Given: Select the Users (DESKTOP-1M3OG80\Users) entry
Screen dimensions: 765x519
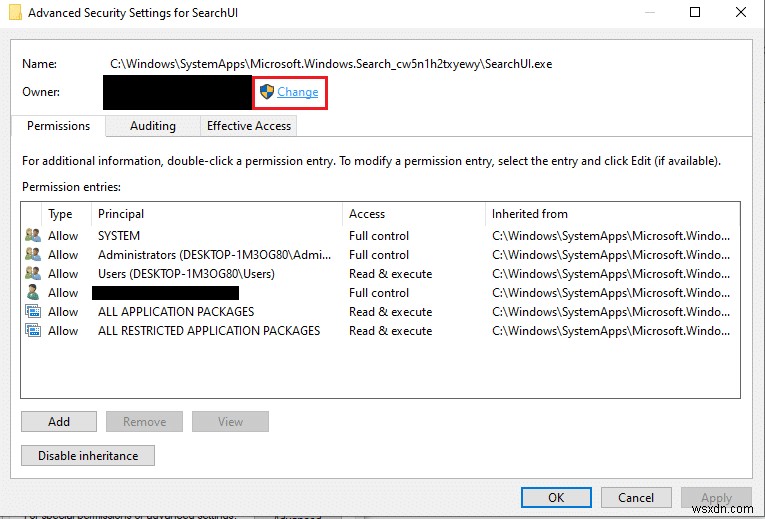Looking at the screenshot, I should click(186, 274).
